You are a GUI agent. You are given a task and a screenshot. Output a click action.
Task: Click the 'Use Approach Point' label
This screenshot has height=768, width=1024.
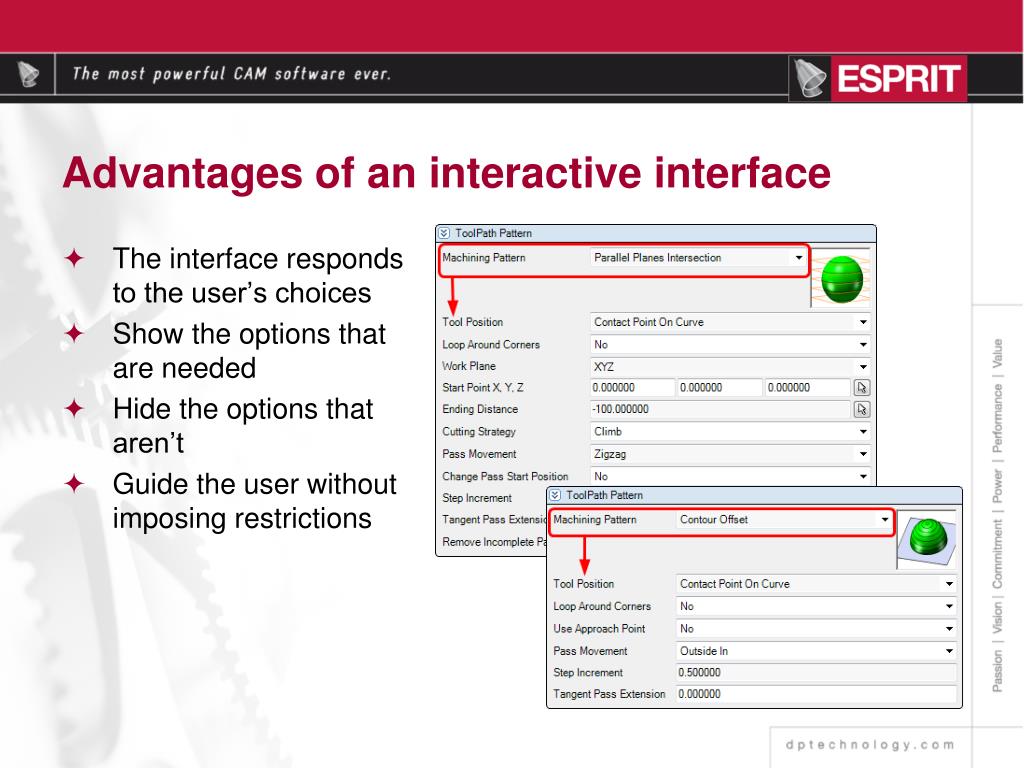click(x=599, y=628)
